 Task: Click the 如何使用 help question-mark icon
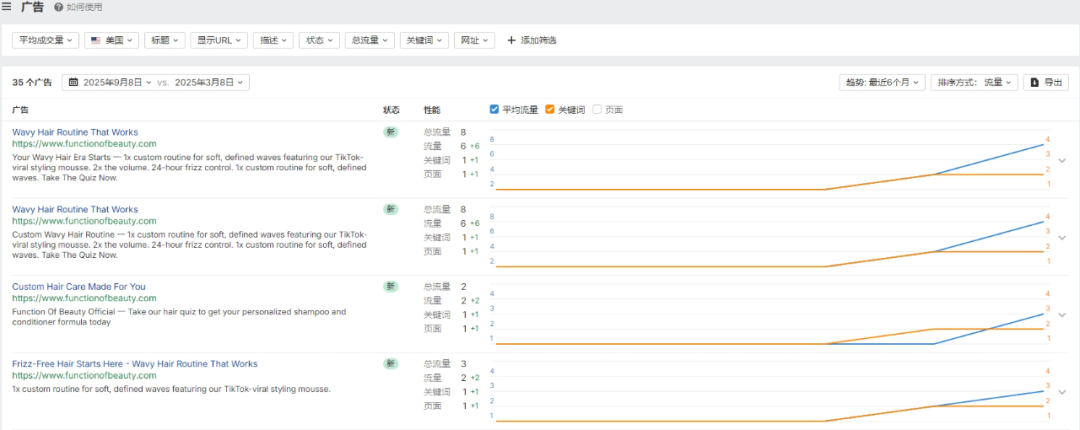pyautogui.click(x=58, y=8)
